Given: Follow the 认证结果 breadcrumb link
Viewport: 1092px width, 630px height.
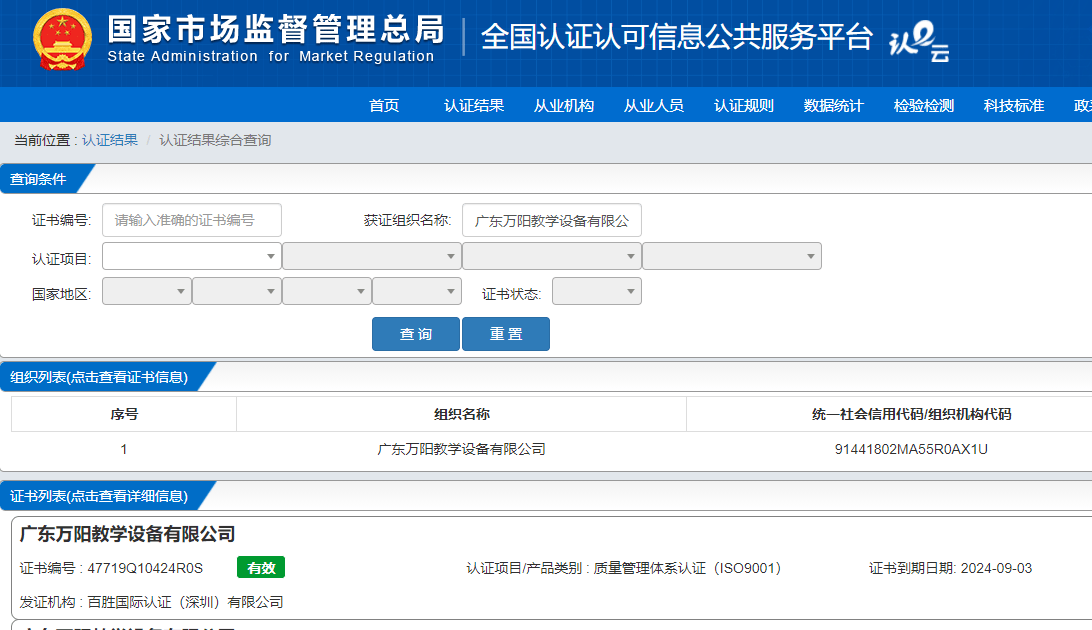Looking at the screenshot, I should 110,140.
